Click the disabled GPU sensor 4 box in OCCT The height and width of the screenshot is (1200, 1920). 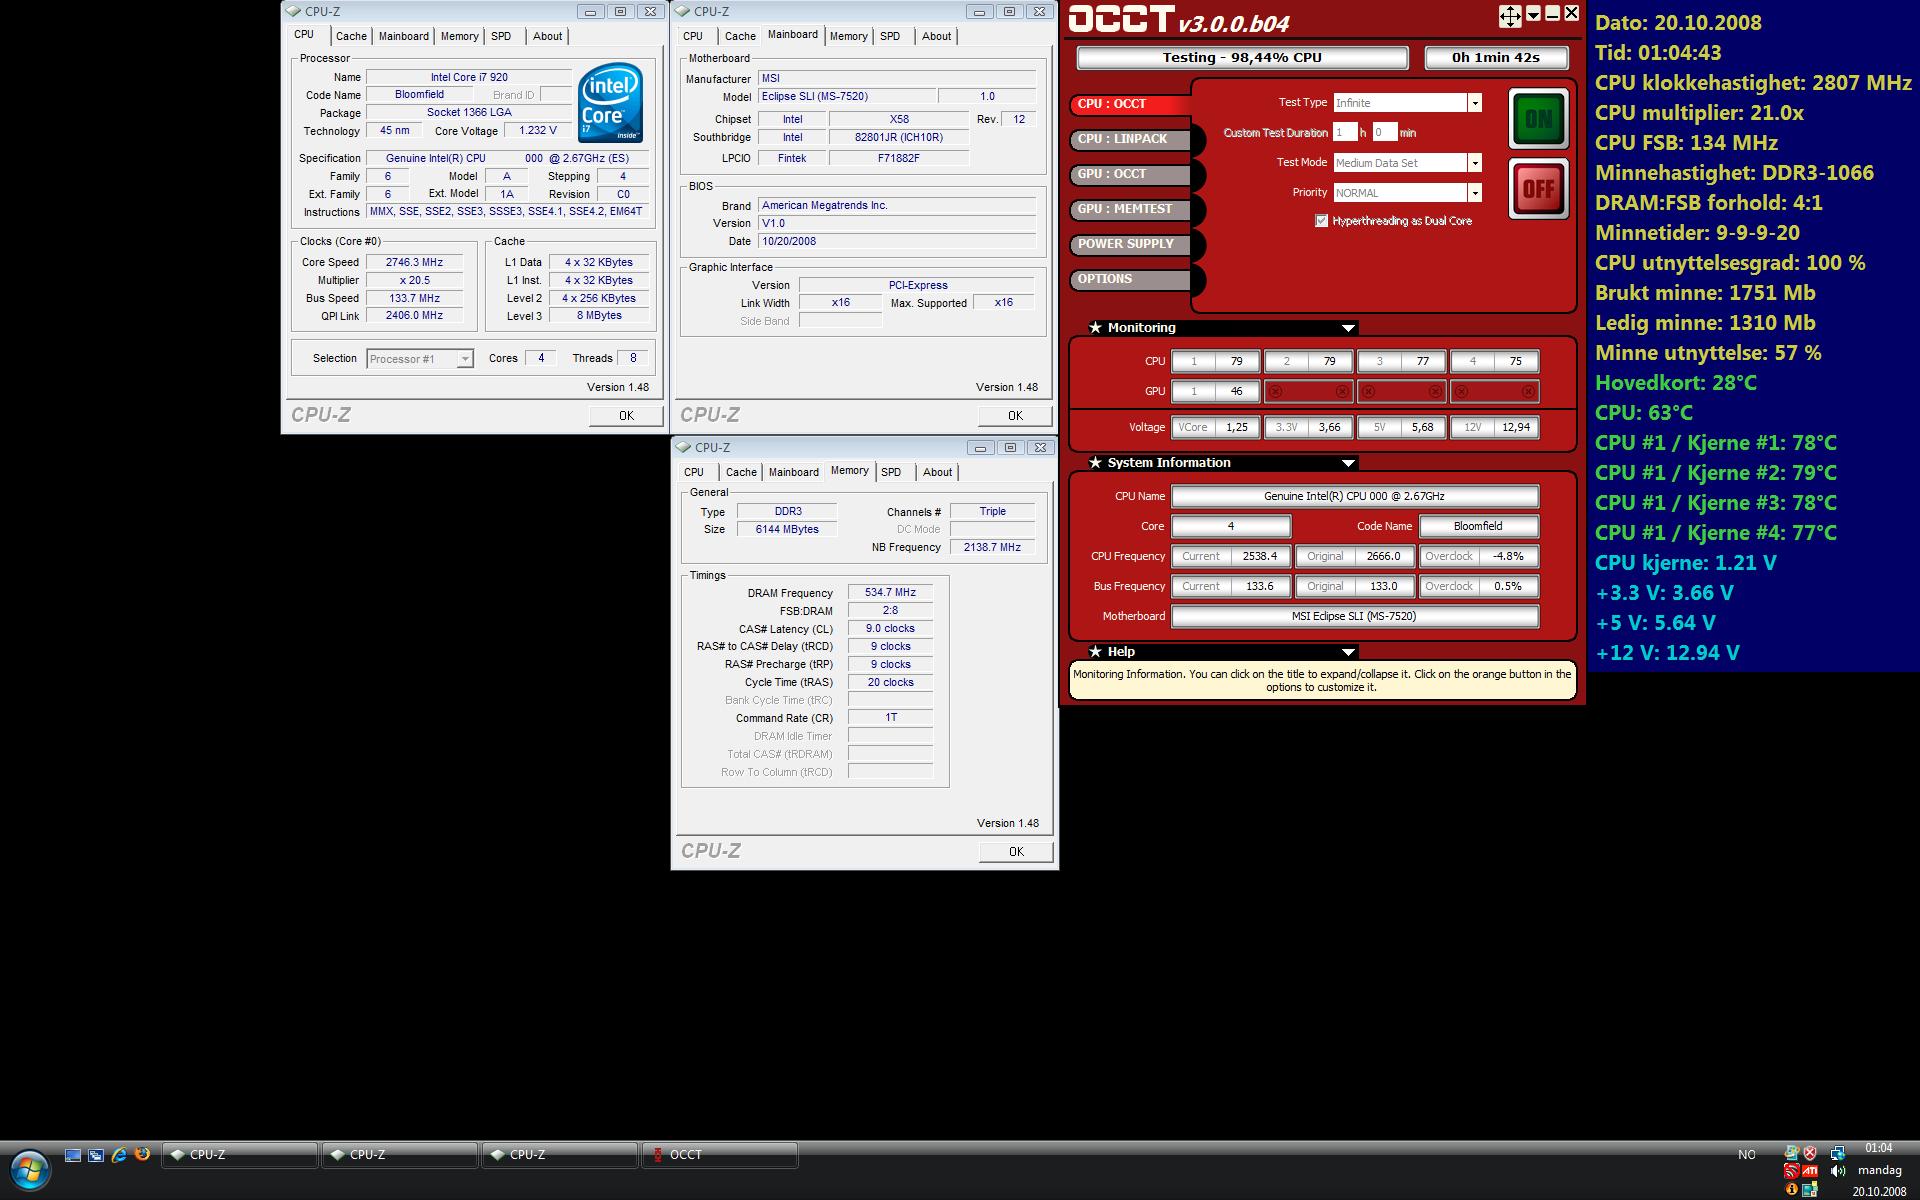(1494, 392)
